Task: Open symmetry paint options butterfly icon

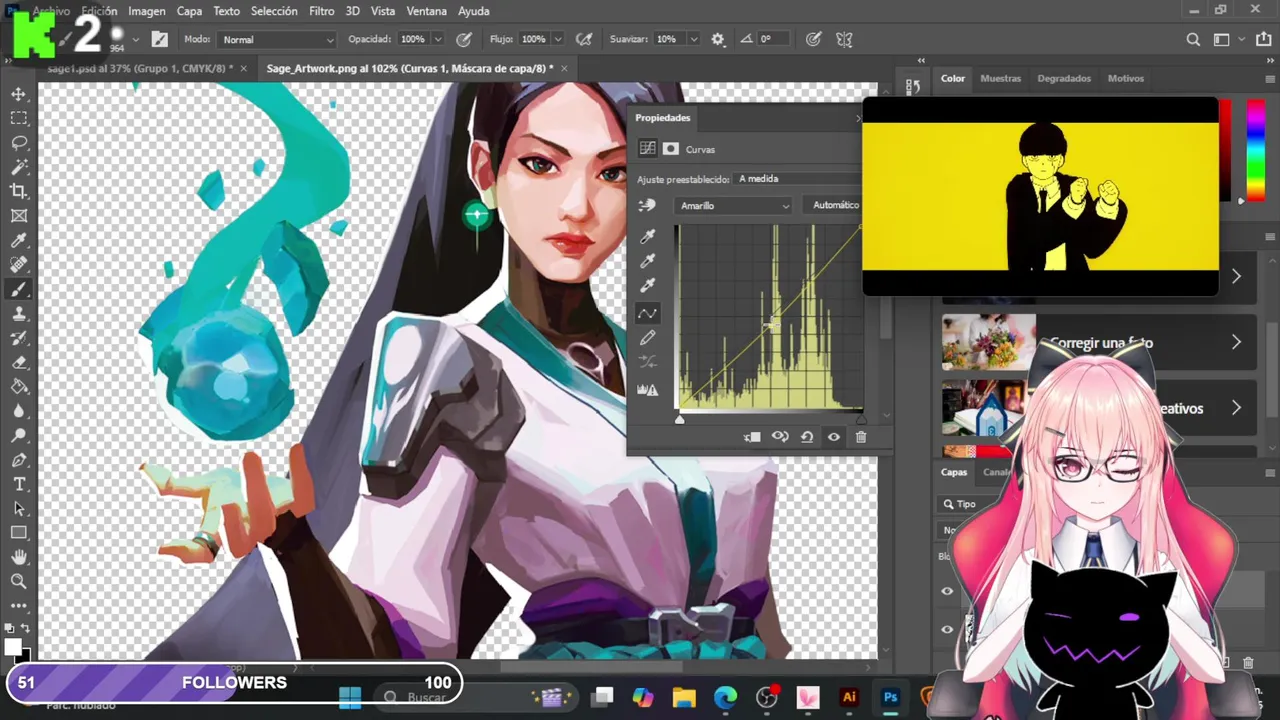Action: coord(845,39)
